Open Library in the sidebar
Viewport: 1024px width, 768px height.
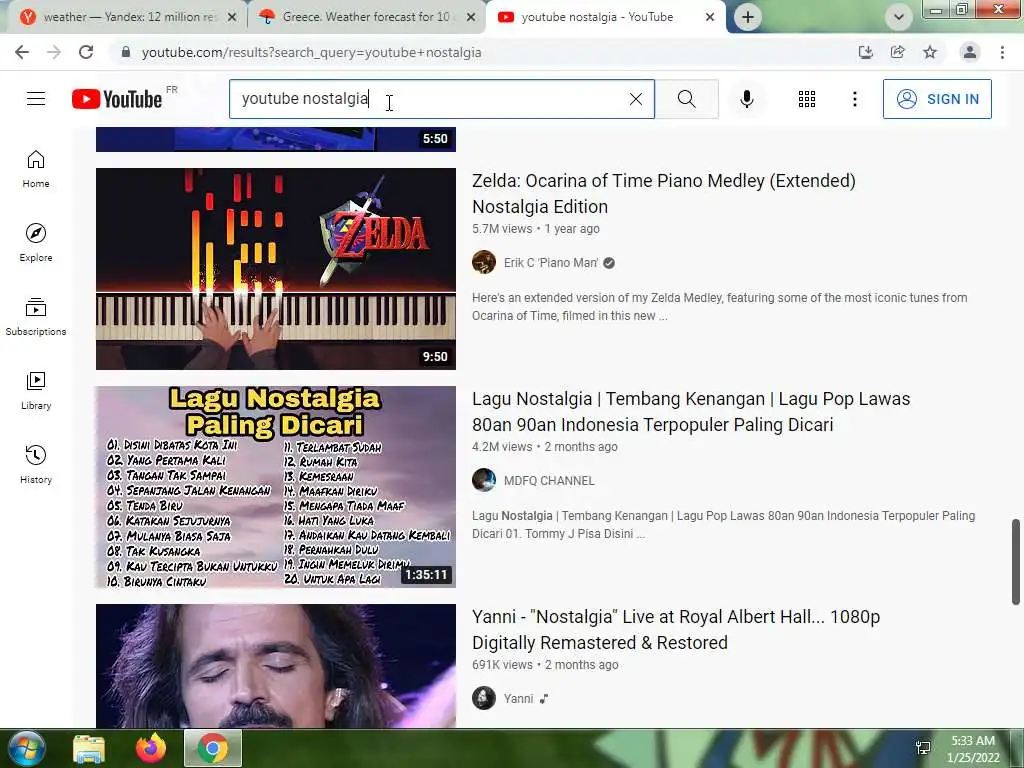pos(36,391)
